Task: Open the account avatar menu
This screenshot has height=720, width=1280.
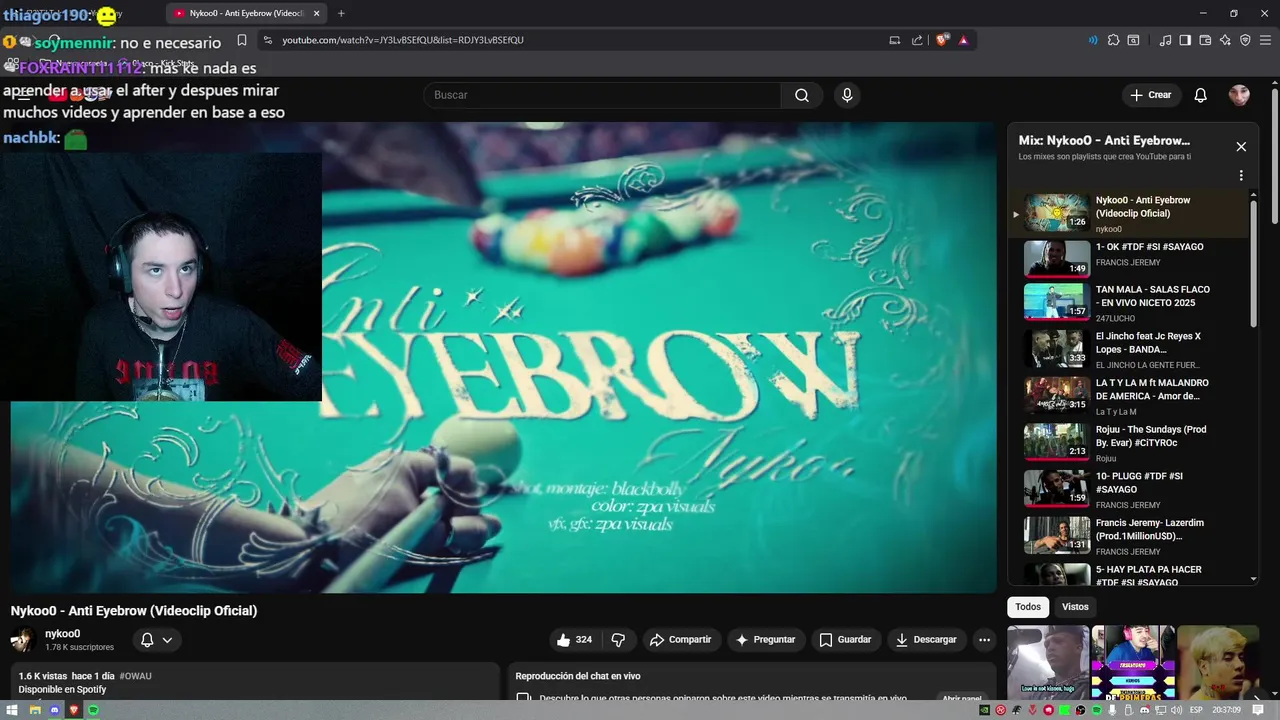Action: [x=1239, y=95]
